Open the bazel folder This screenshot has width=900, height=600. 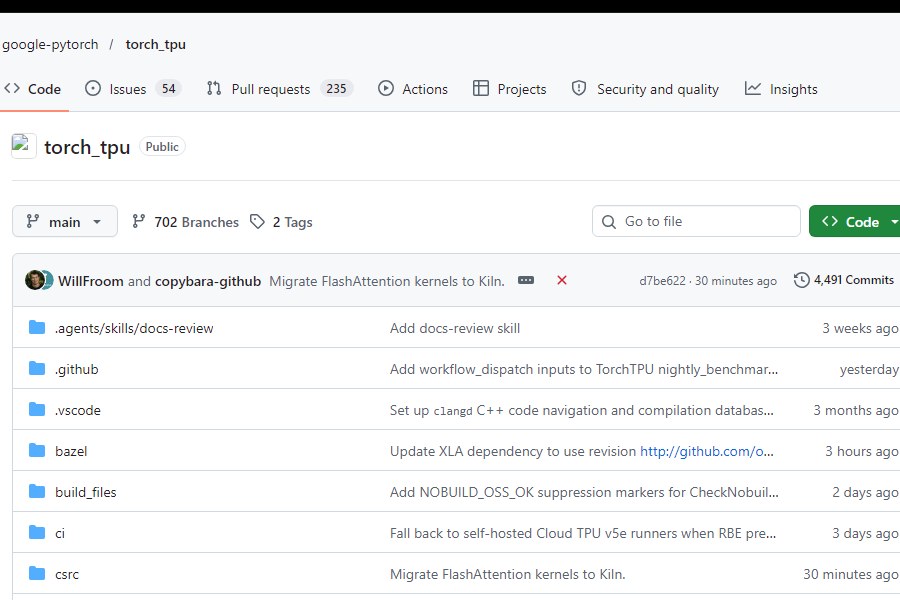coord(71,451)
